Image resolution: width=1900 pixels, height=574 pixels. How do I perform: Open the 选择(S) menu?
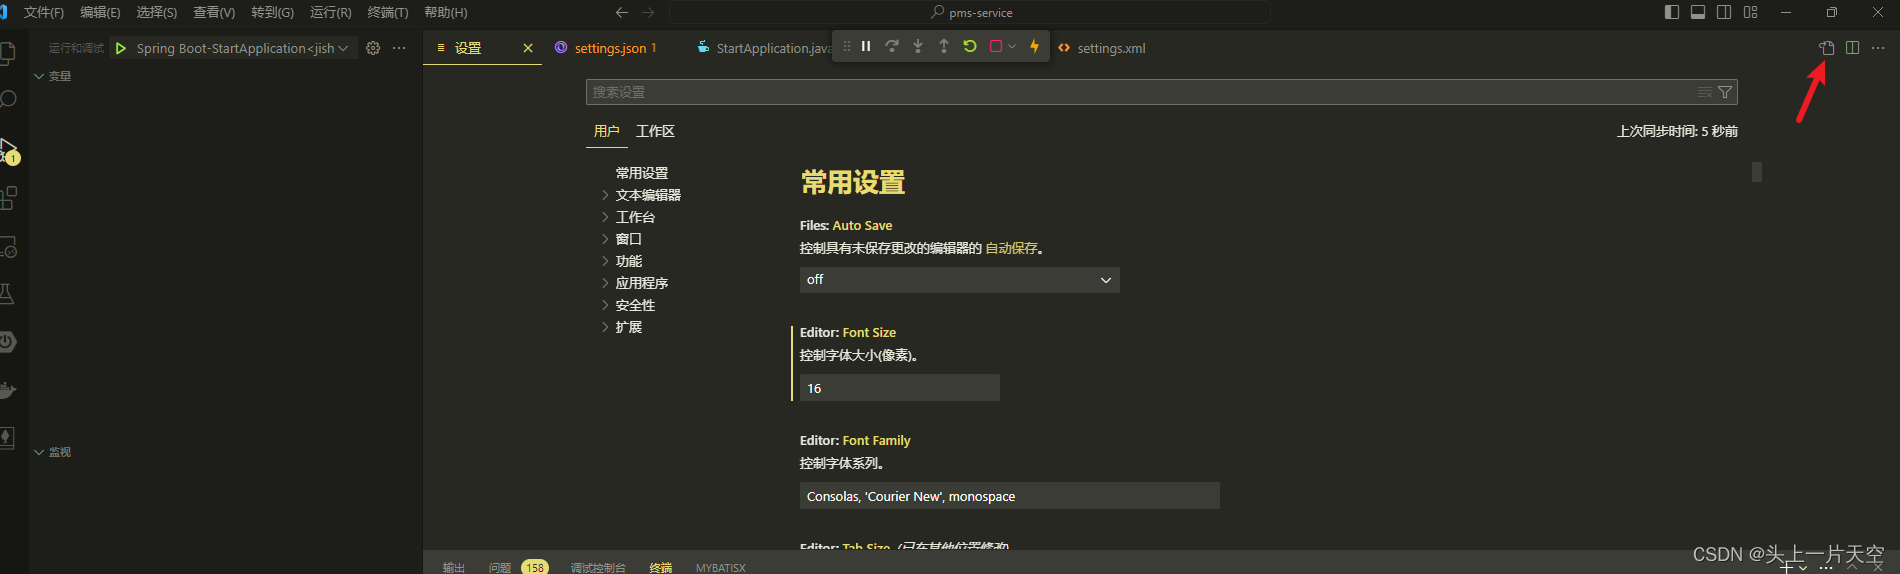[x=157, y=12]
